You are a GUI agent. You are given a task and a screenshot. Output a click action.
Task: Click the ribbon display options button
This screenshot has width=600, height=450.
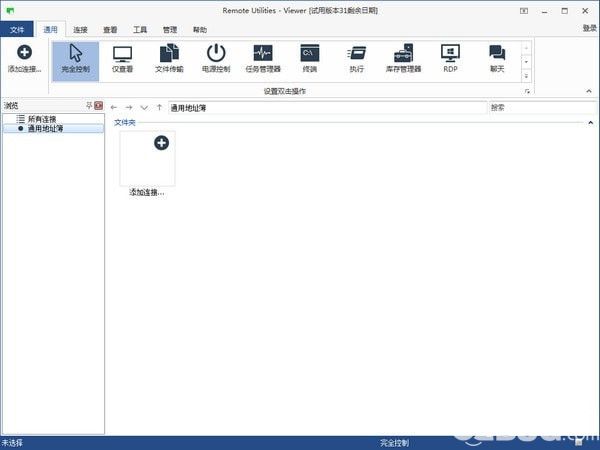pos(524,11)
